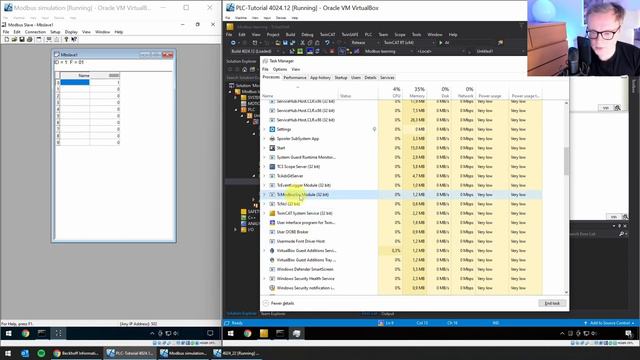
Task: Open the host Windows Start button
Action: point(8,353)
